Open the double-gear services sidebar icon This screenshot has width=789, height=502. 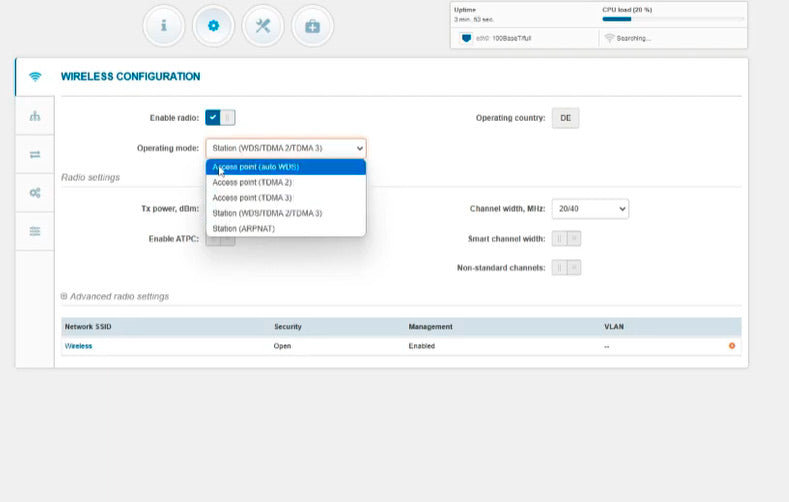(x=35, y=192)
